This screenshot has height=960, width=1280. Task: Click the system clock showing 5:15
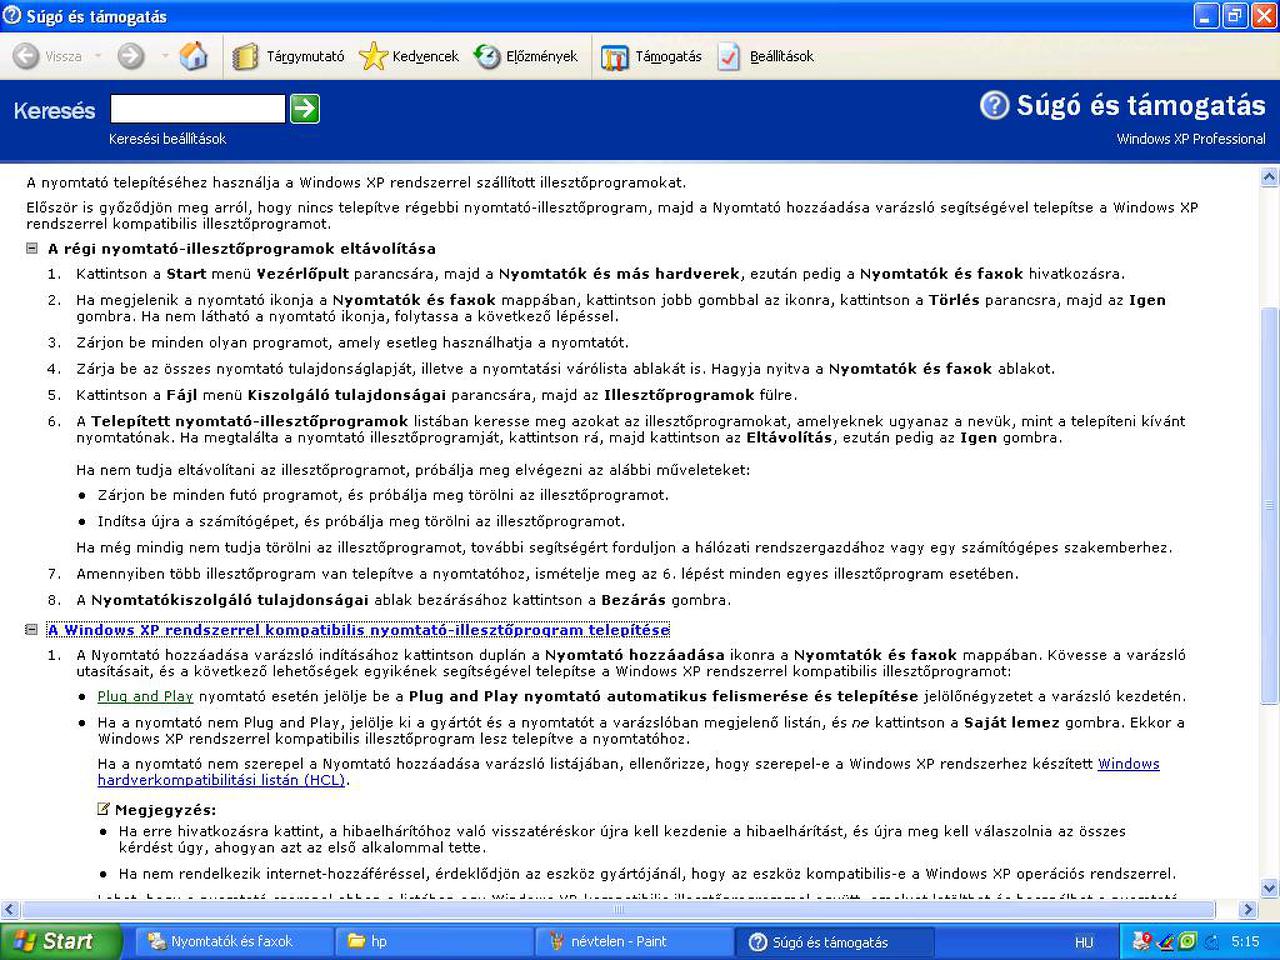[1245, 942]
